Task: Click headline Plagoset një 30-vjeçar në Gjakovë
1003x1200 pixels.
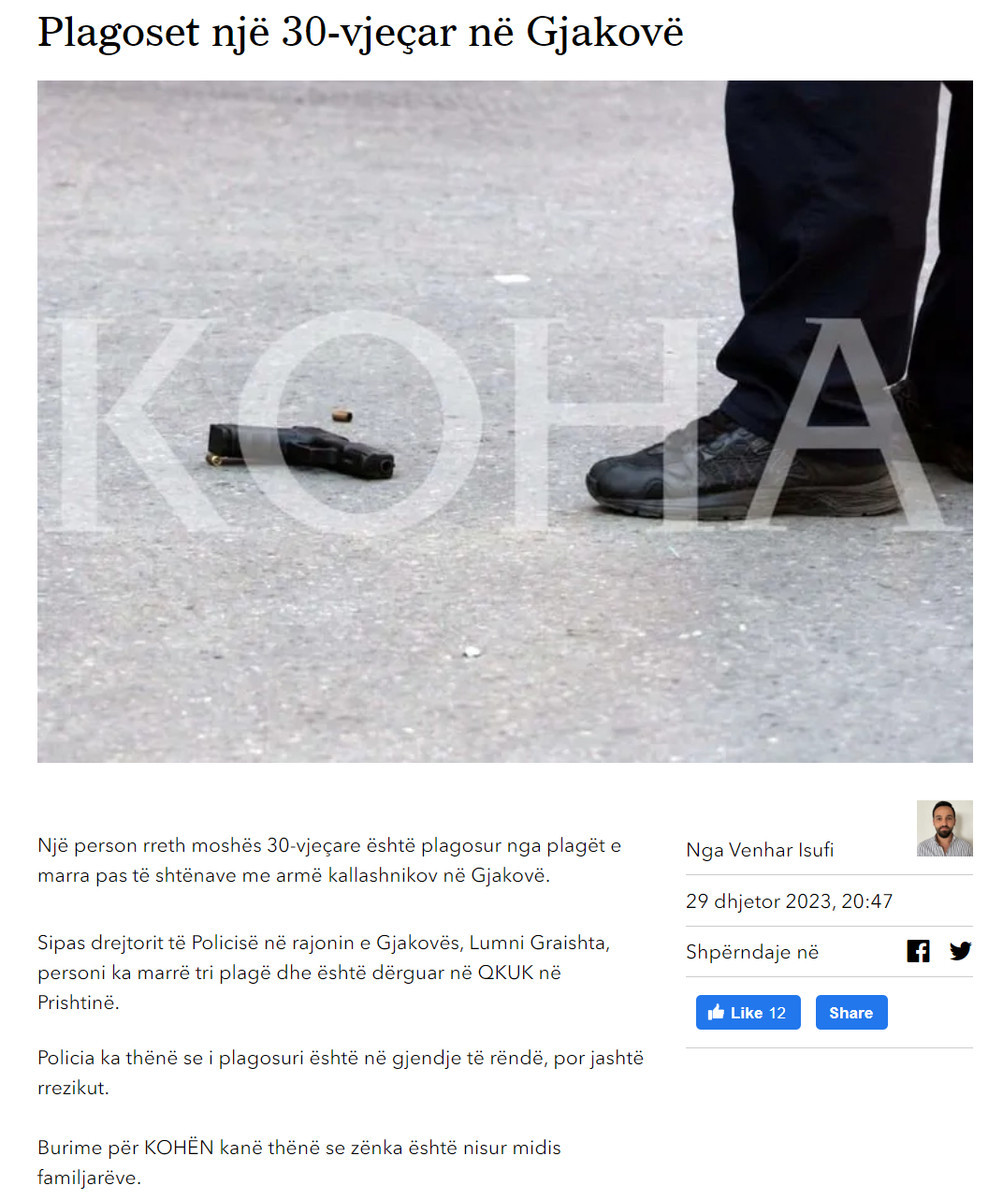Action: coord(361,33)
